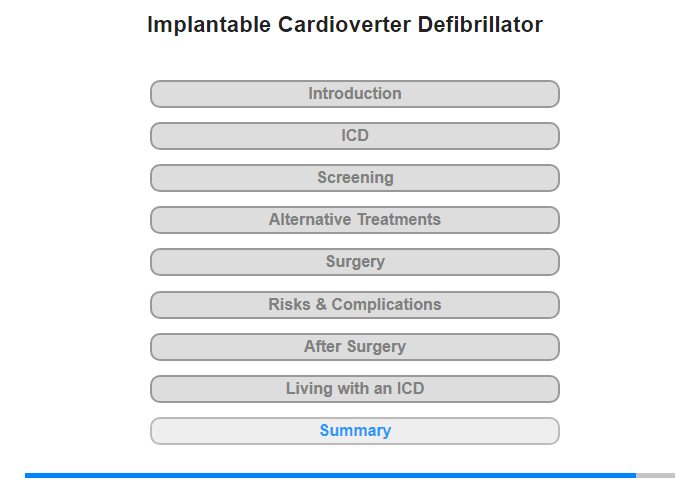Click the gray unfilled end of progress bar
The height and width of the screenshot is (480, 700).
click(x=655, y=475)
